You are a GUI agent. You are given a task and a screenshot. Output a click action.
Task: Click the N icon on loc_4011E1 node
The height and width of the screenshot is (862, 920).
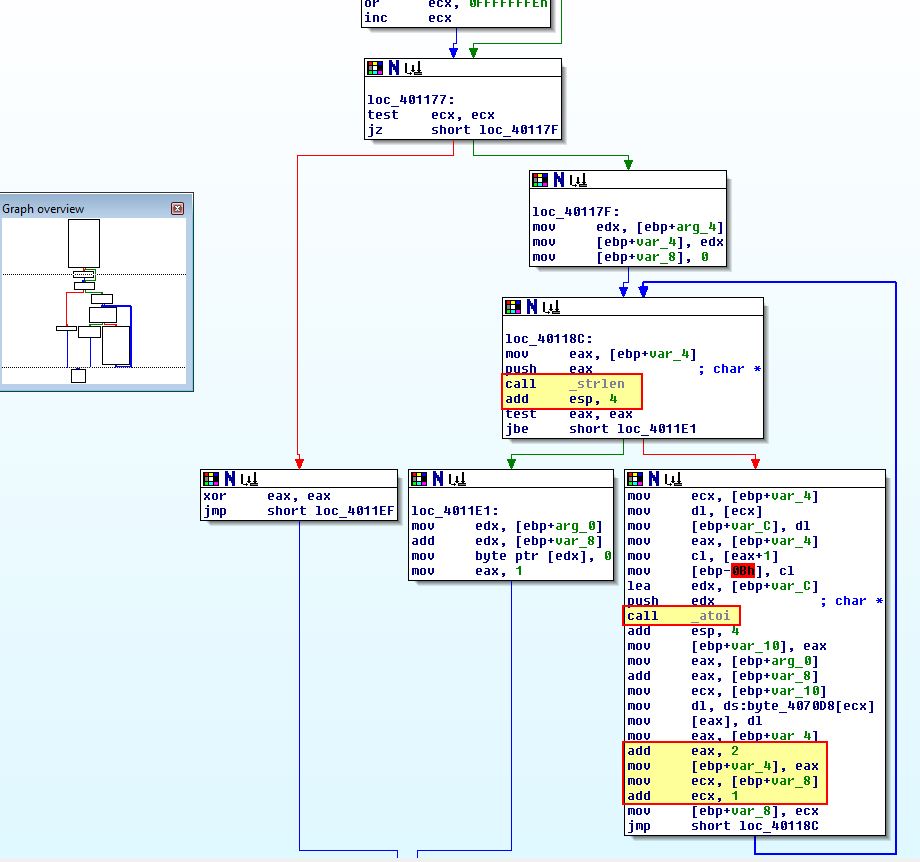pos(438,479)
